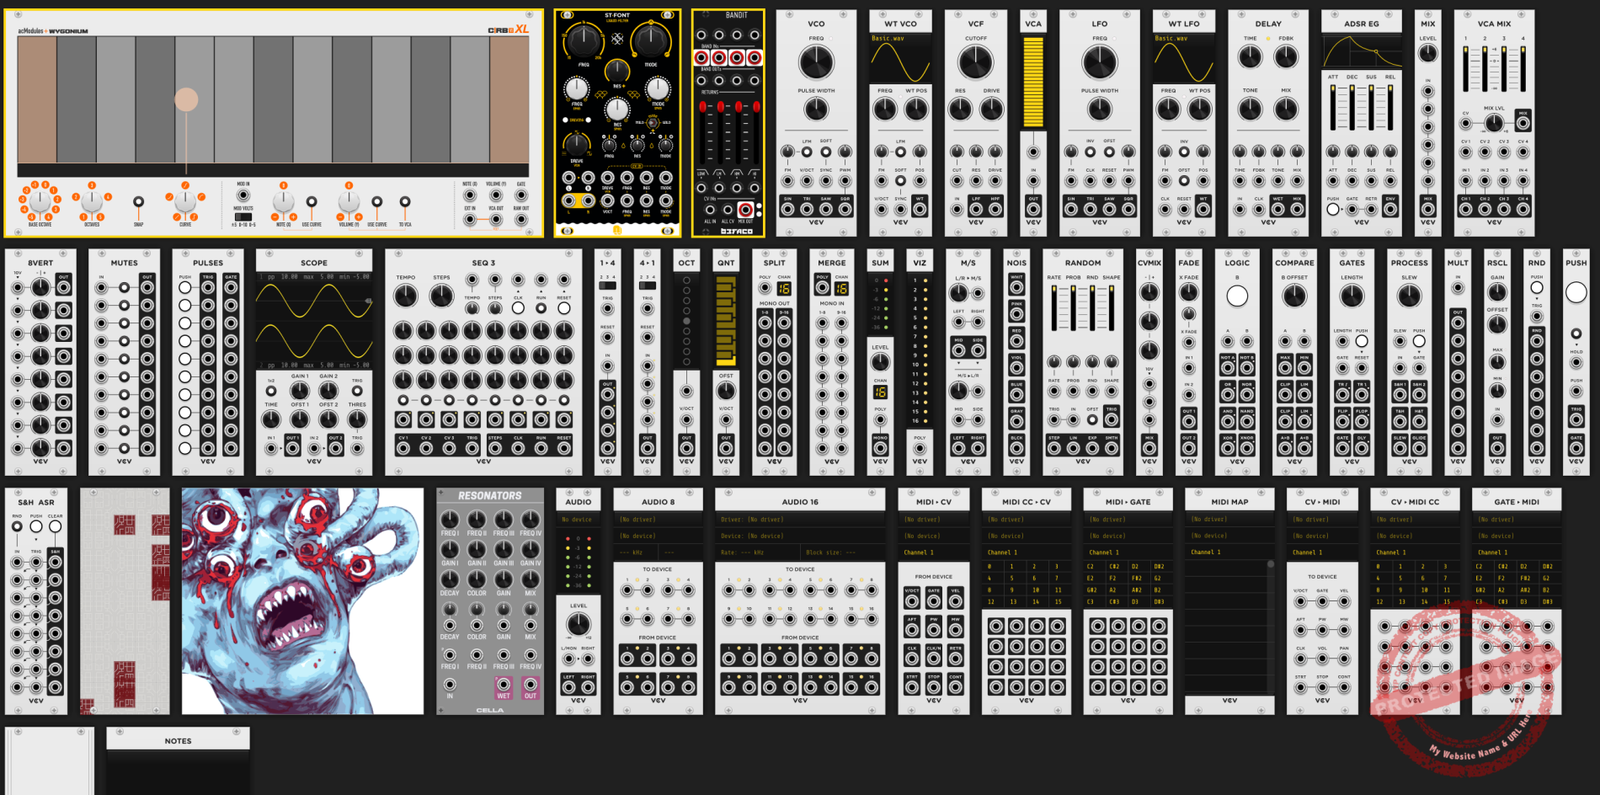Click the top PULSES PUSH button
Screen dimensions: 1600x795
185,287
